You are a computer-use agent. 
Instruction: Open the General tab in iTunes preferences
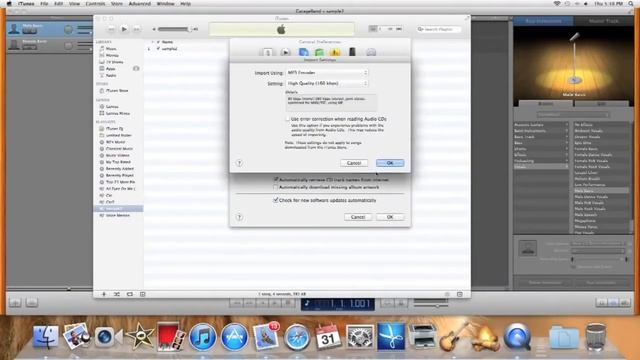pos(268,52)
